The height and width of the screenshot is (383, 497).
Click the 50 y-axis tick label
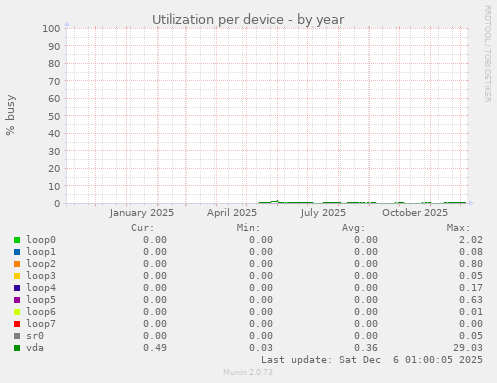pyautogui.click(x=54, y=116)
